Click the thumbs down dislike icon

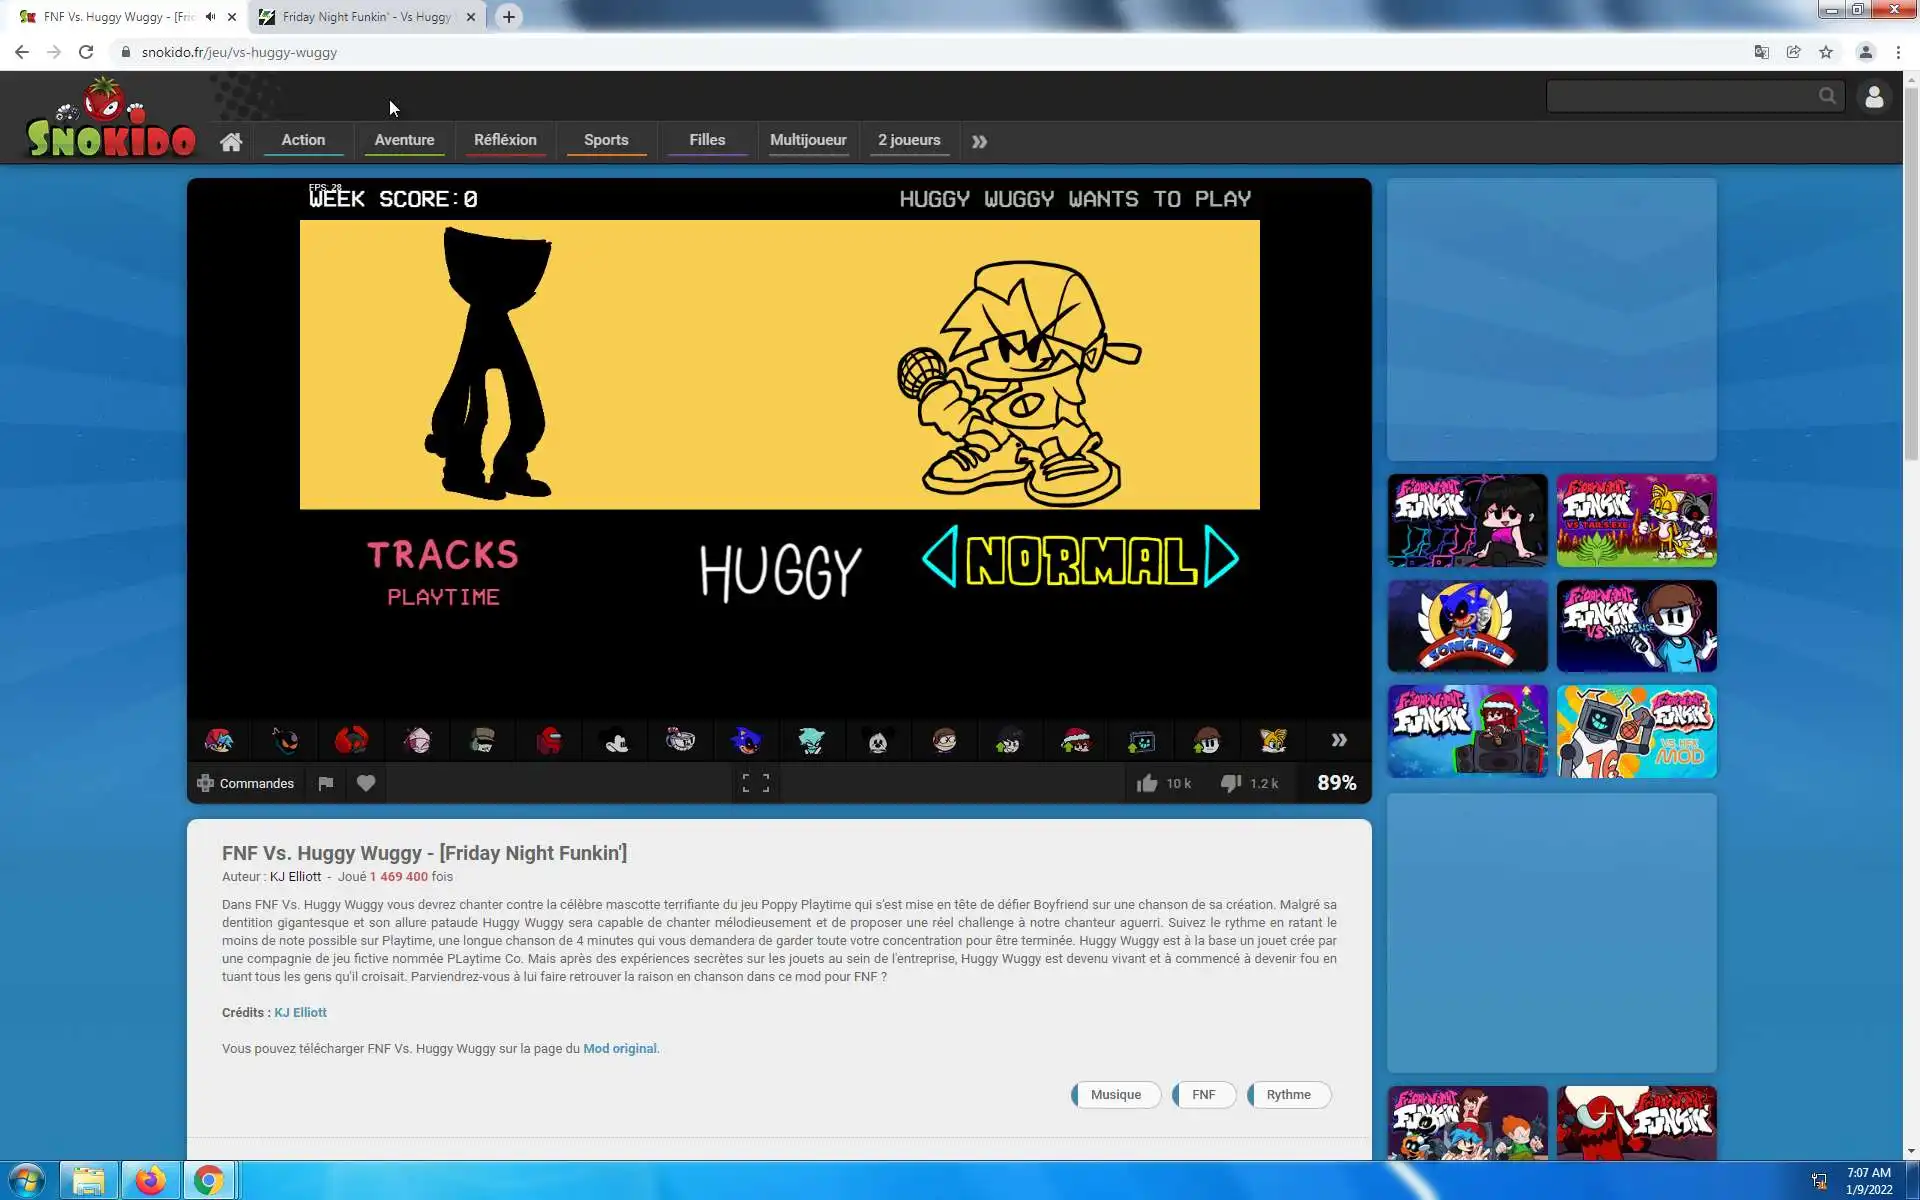[x=1231, y=783]
